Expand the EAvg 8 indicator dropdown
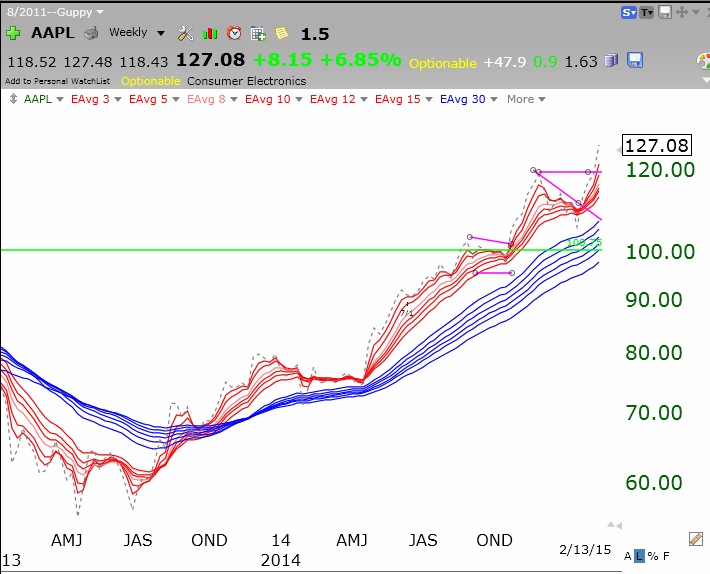 tap(234, 99)
